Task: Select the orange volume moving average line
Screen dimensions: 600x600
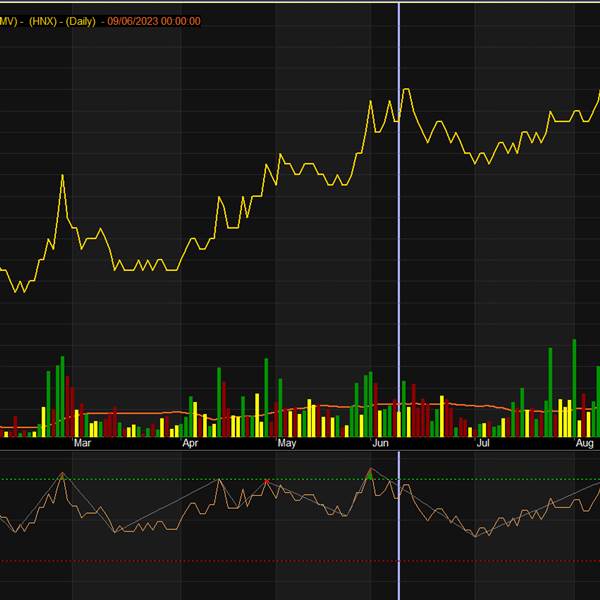Action: click(x=300, y=411)
